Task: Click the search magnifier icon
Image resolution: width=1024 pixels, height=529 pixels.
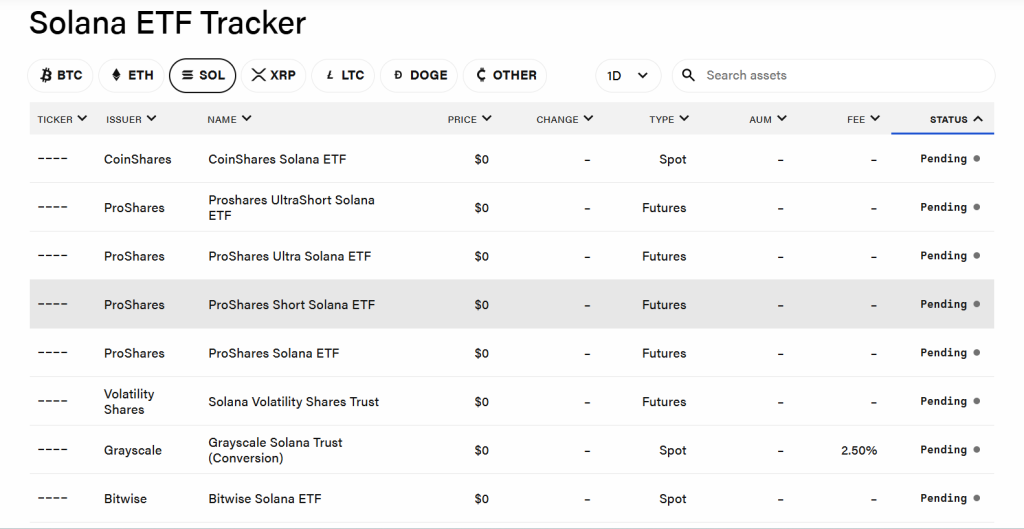Action: [689, 75]
